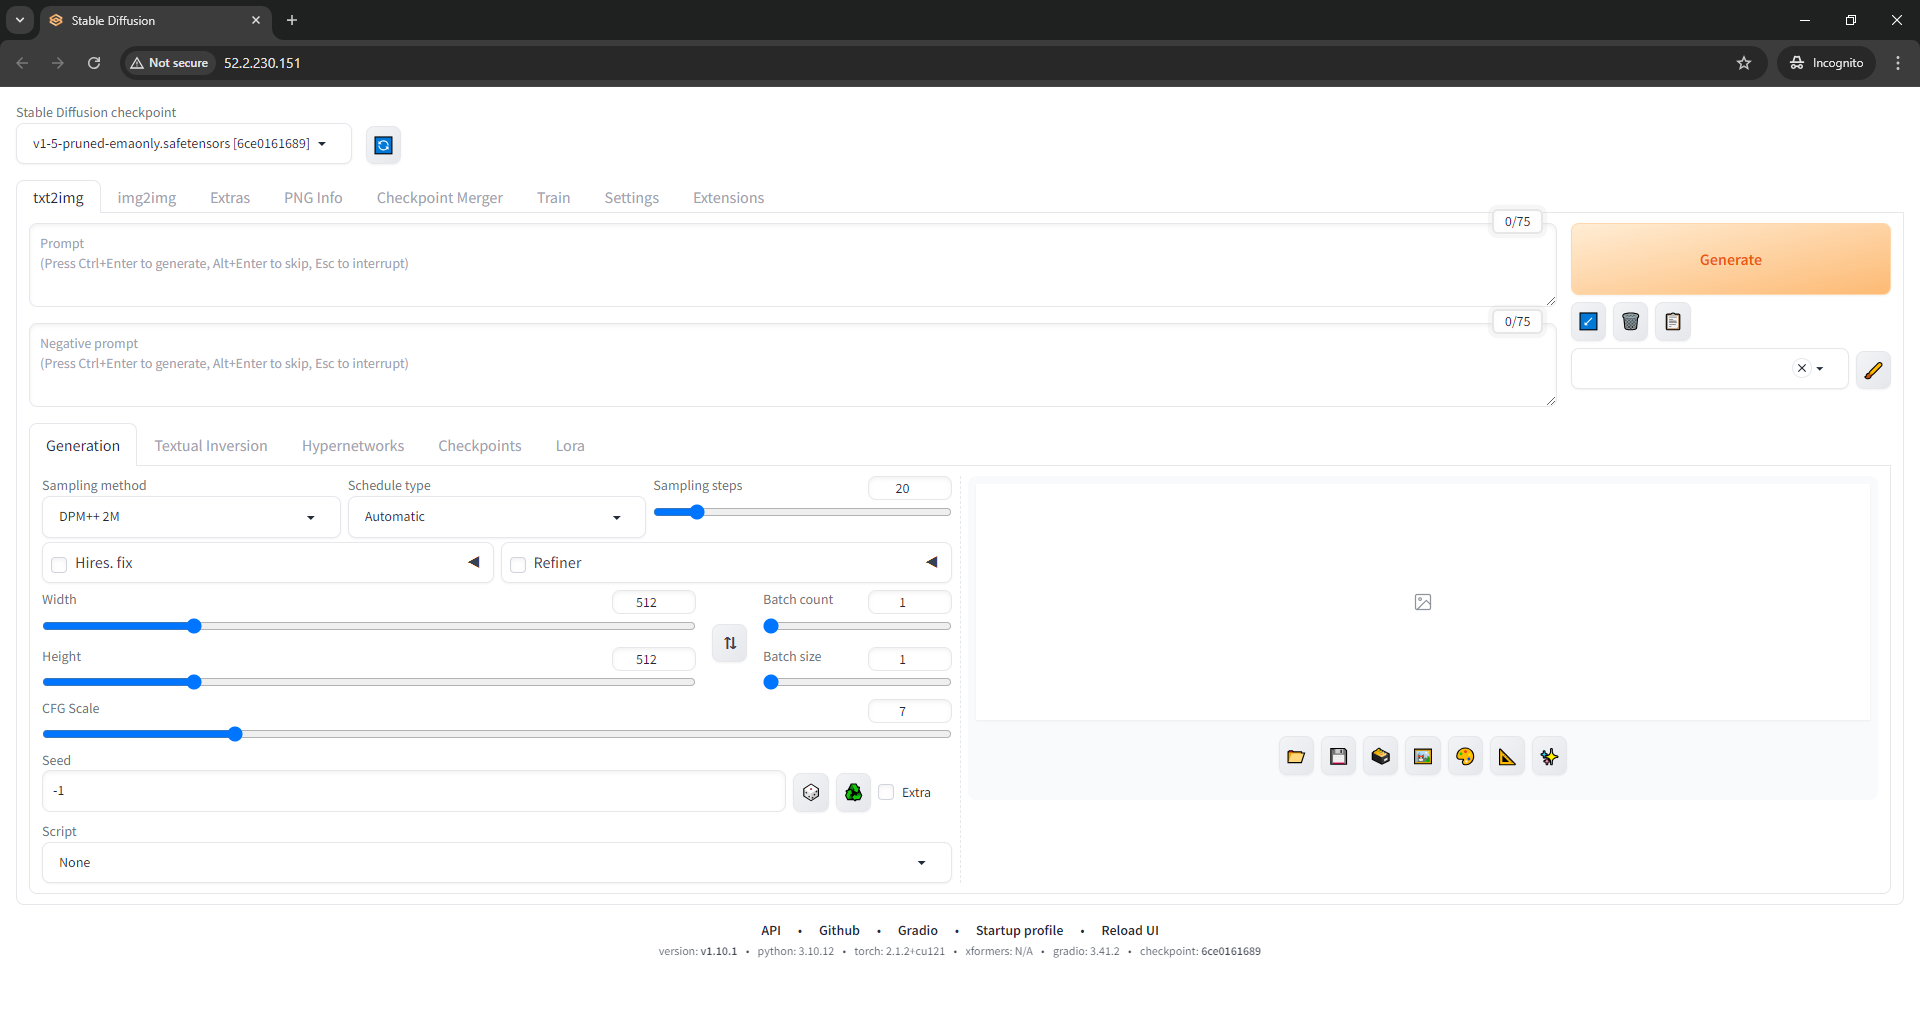Image resolution: width=1920 pixels, height=1012 pixels.
Task: Switch to Checkpoints sub-tab
Action: coord(480,446)
